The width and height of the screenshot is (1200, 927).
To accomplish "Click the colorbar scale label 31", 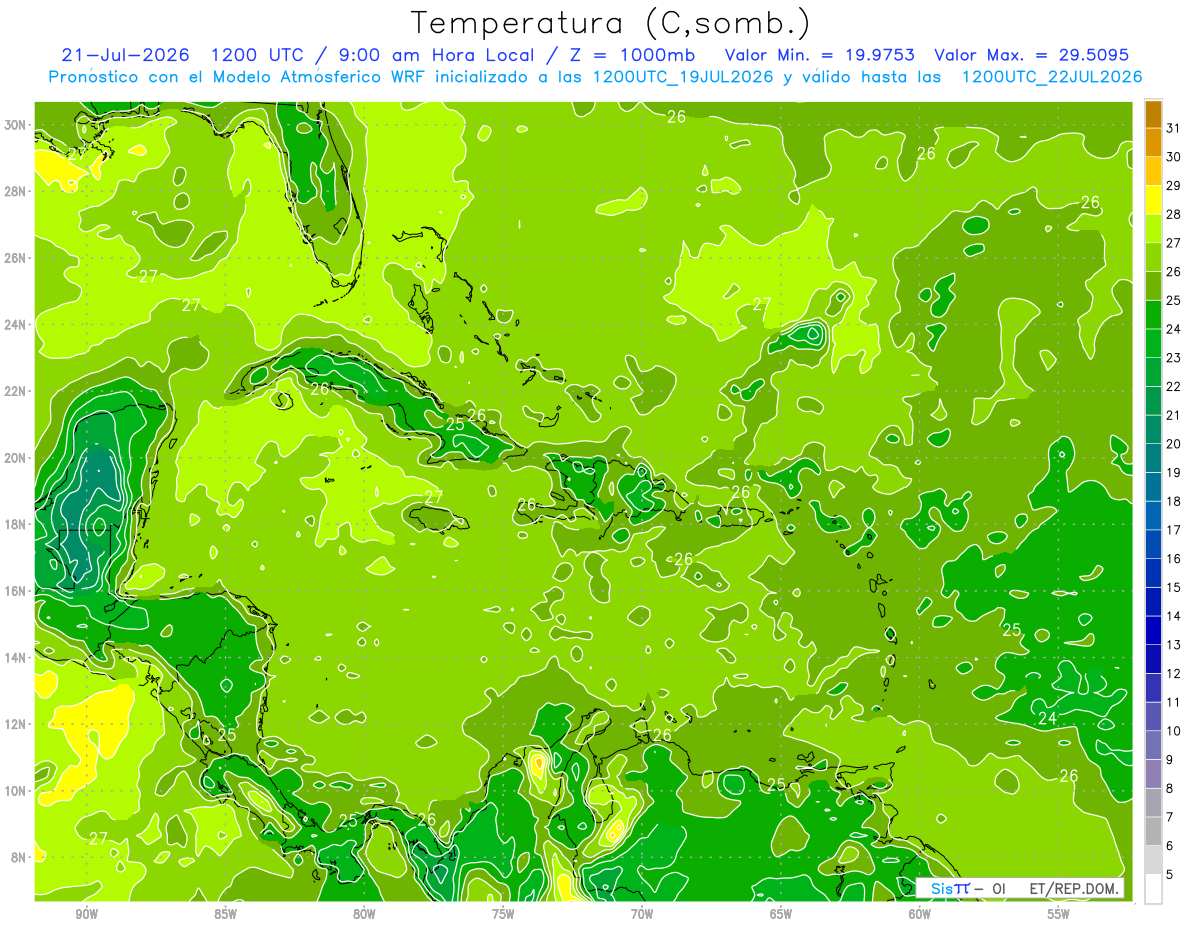I will click(x=1174, y=128).
